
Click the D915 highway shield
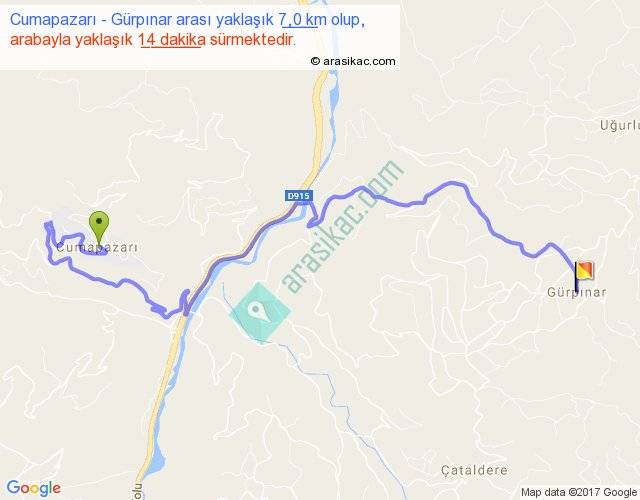[x=298, y=196]
